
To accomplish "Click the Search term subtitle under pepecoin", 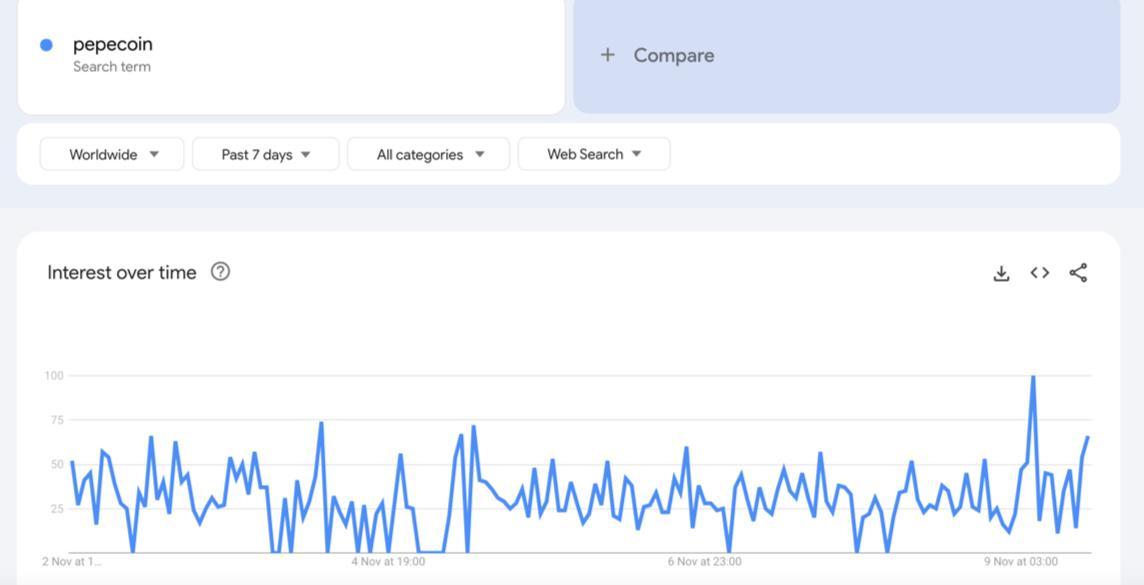I will coord(112,67).
